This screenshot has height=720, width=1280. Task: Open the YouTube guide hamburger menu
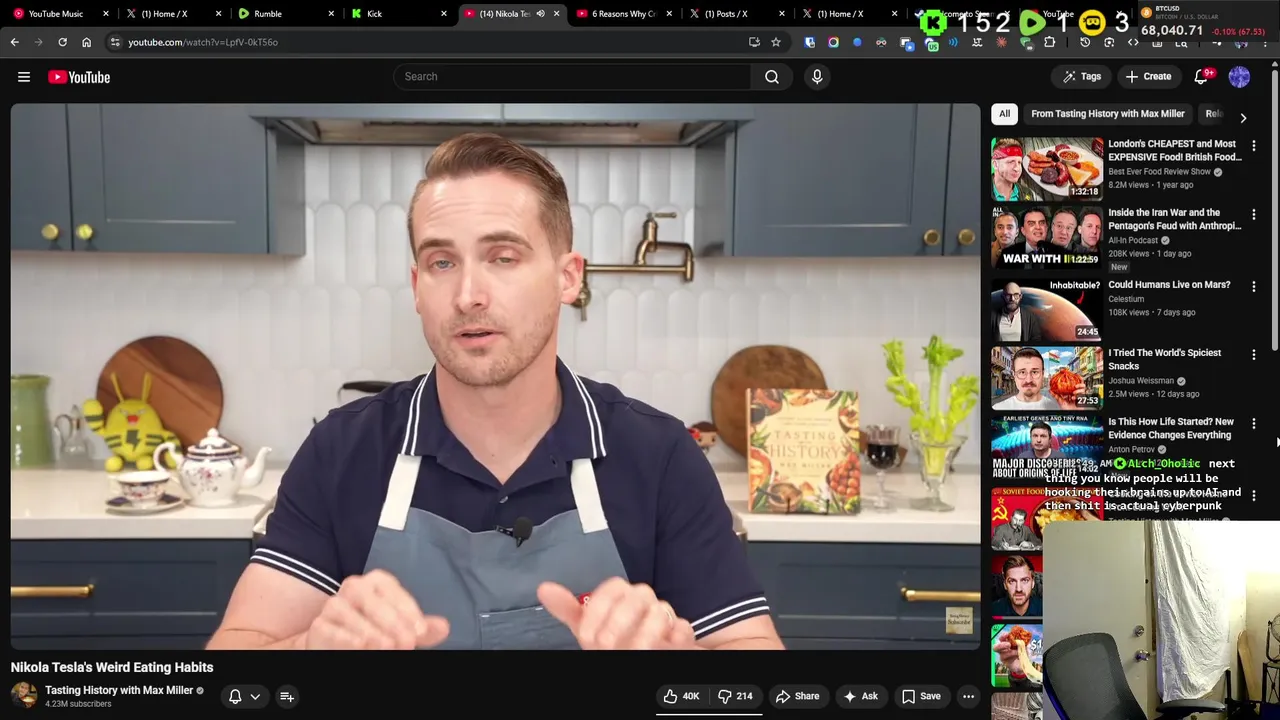click(x=24, y=77)
